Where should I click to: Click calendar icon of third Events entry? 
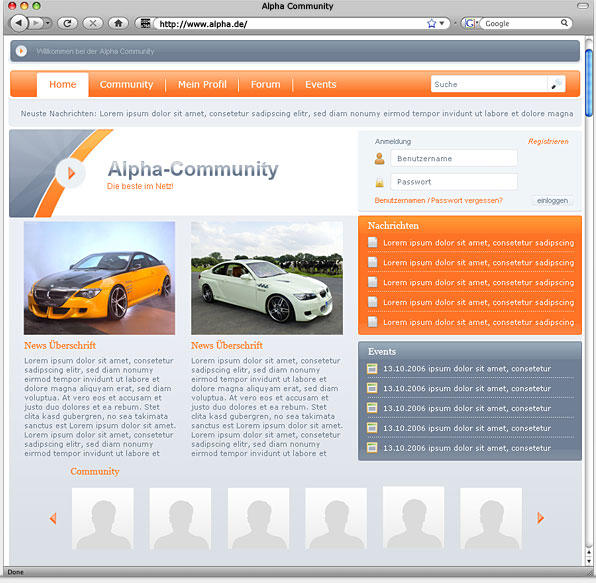372,408
